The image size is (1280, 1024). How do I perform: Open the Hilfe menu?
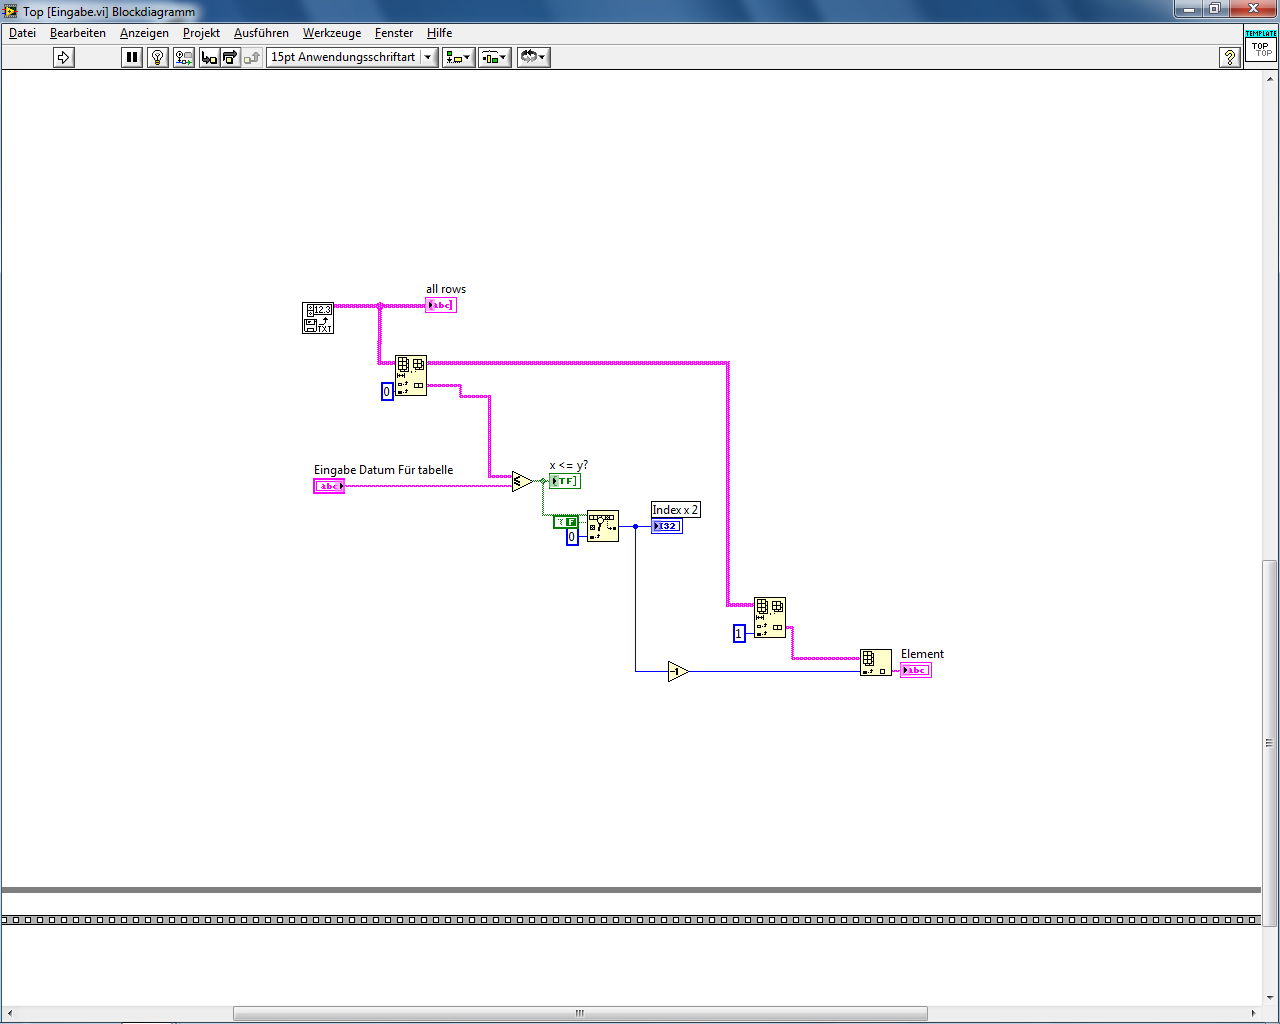439,33
